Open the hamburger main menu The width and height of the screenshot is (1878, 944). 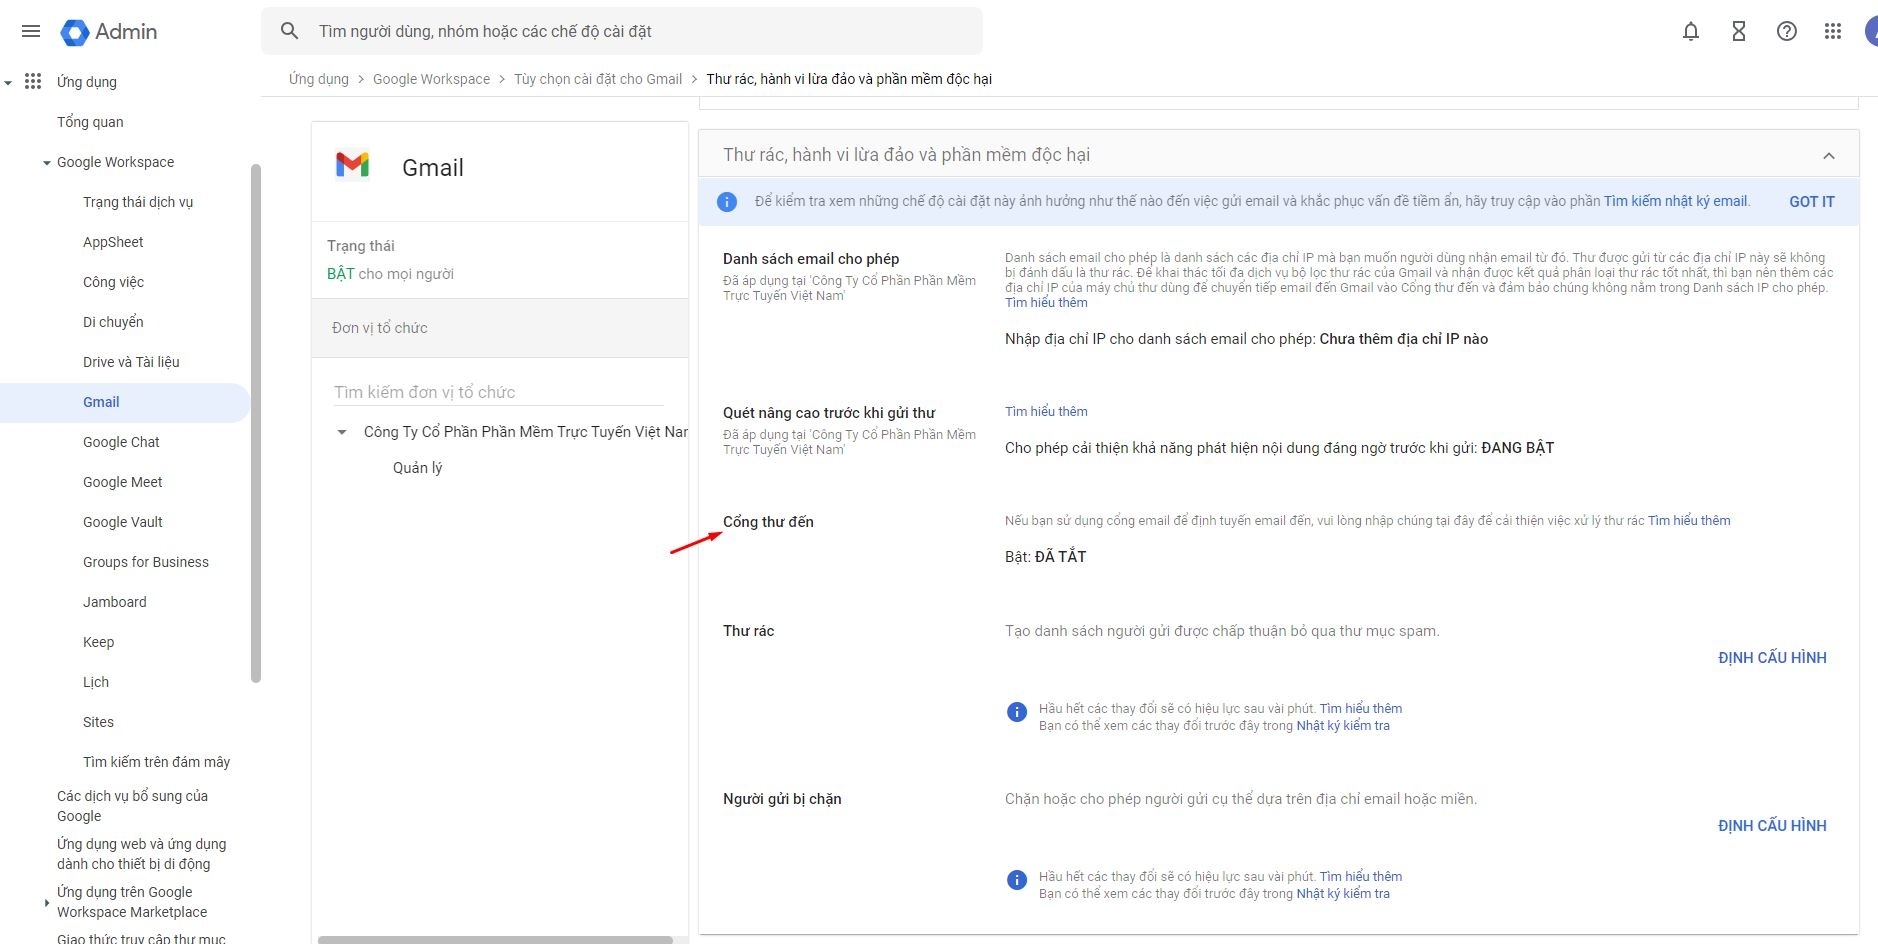point(31,31)
